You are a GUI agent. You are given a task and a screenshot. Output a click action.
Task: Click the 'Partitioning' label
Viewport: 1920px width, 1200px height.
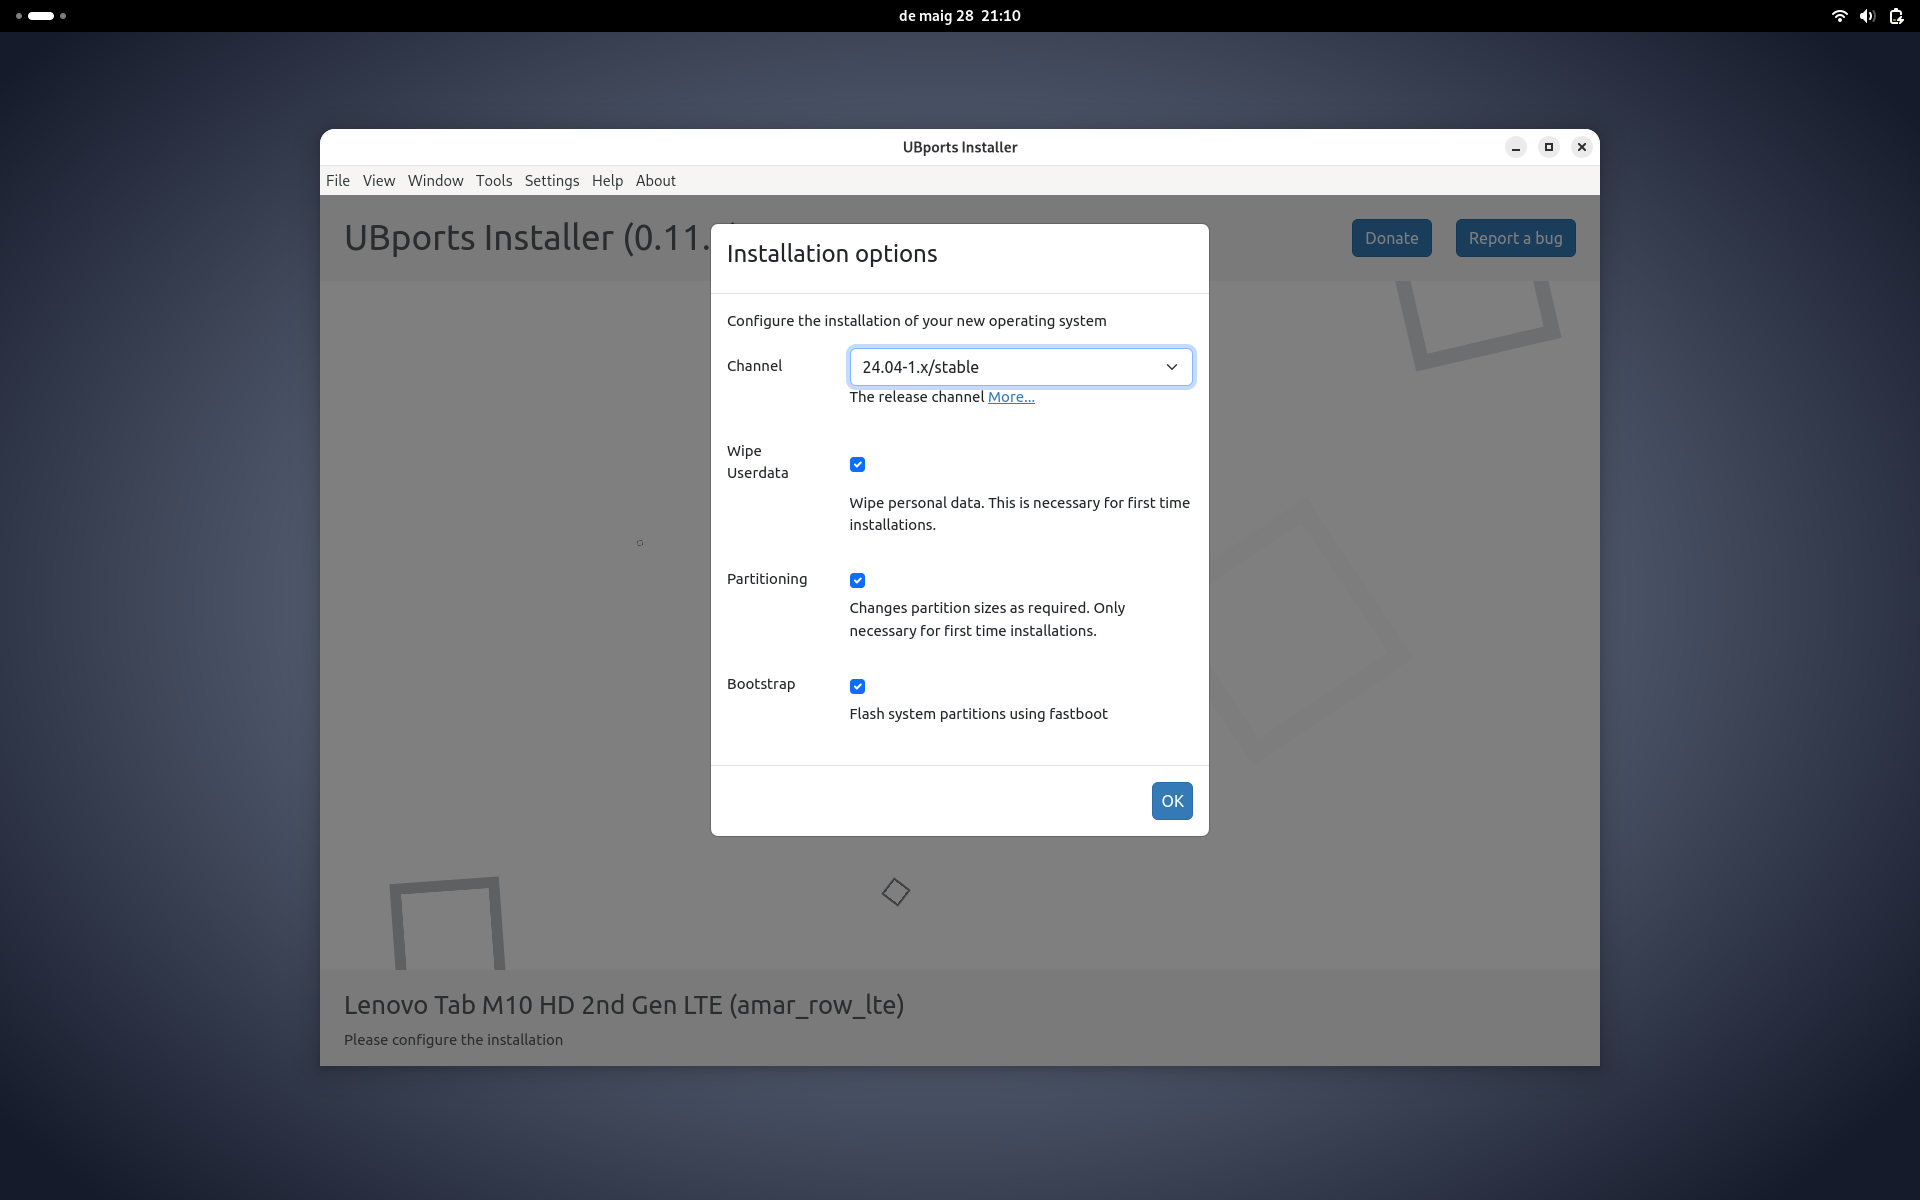[767, 579]
